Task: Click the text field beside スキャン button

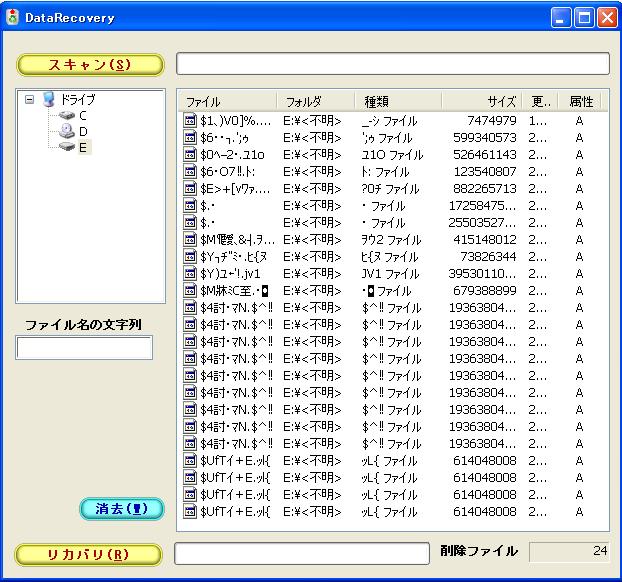Action: [393, 63]
